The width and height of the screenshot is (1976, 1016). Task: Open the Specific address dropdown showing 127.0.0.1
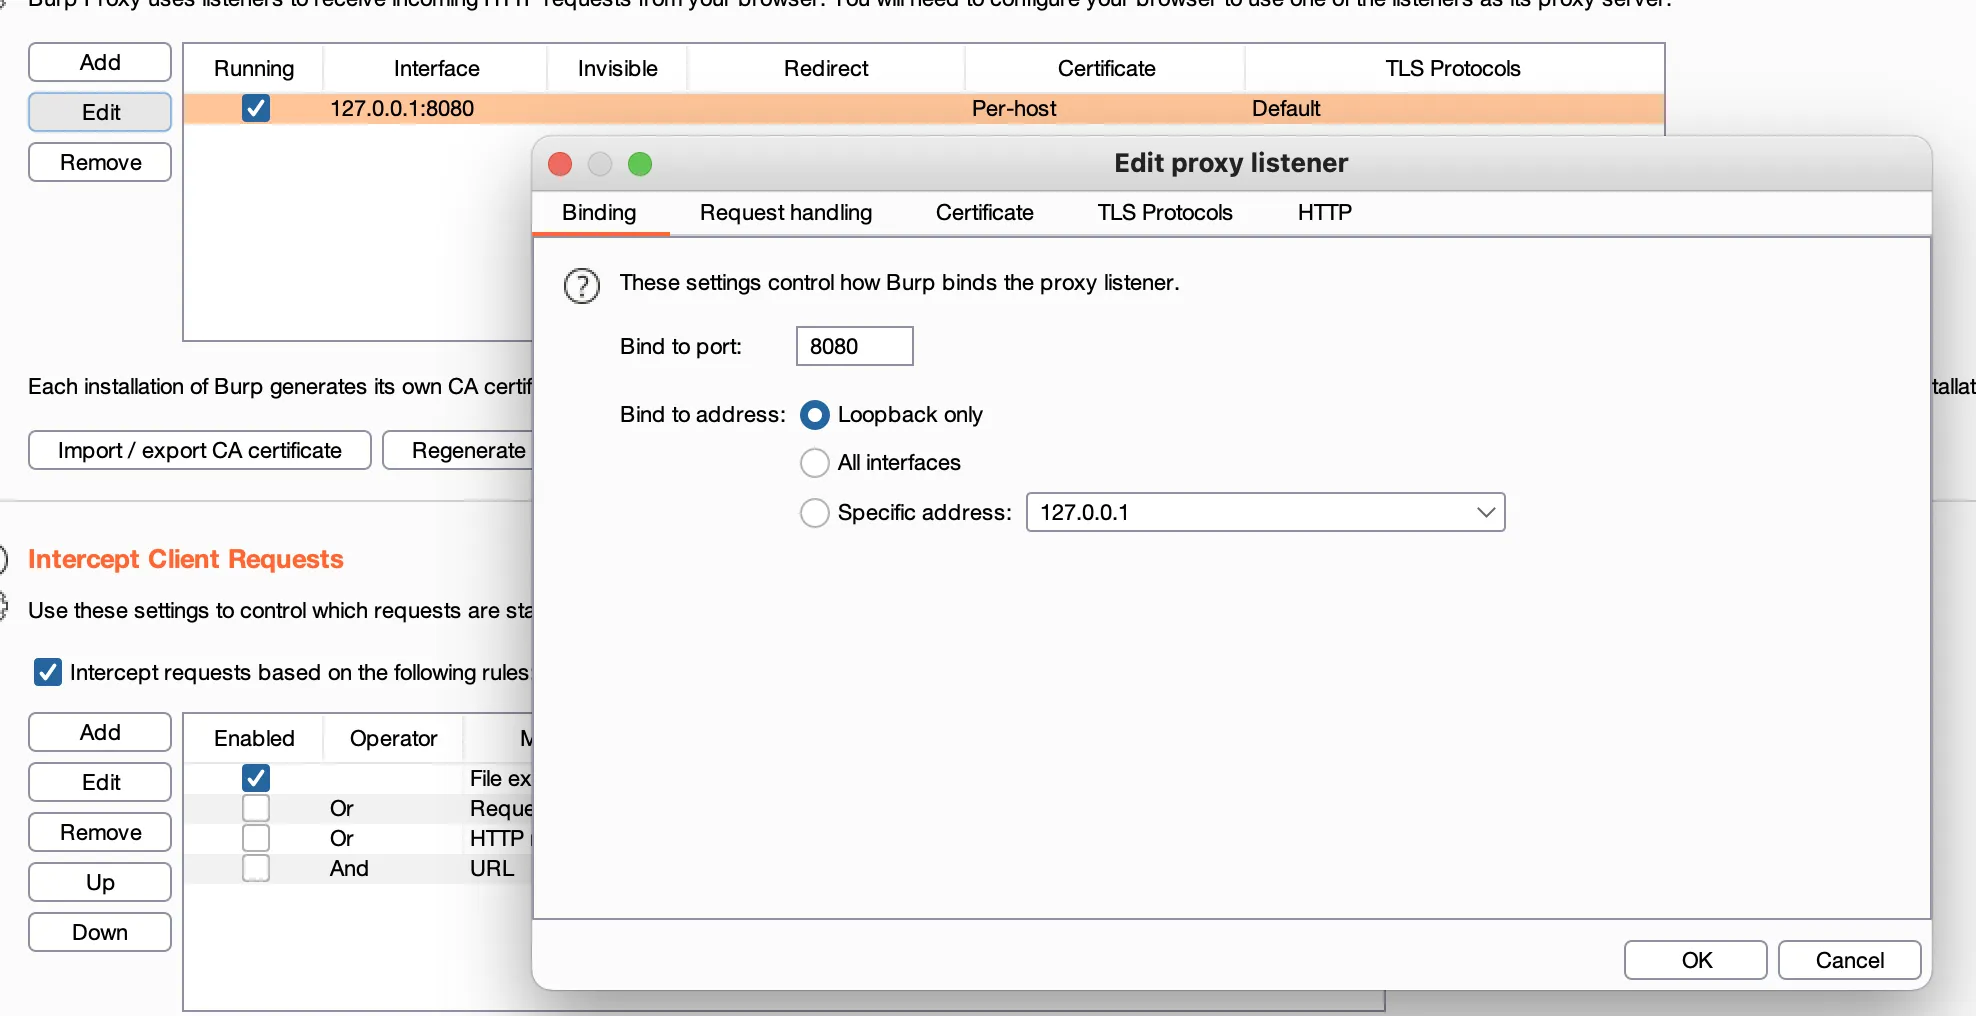click(1265, 512)
